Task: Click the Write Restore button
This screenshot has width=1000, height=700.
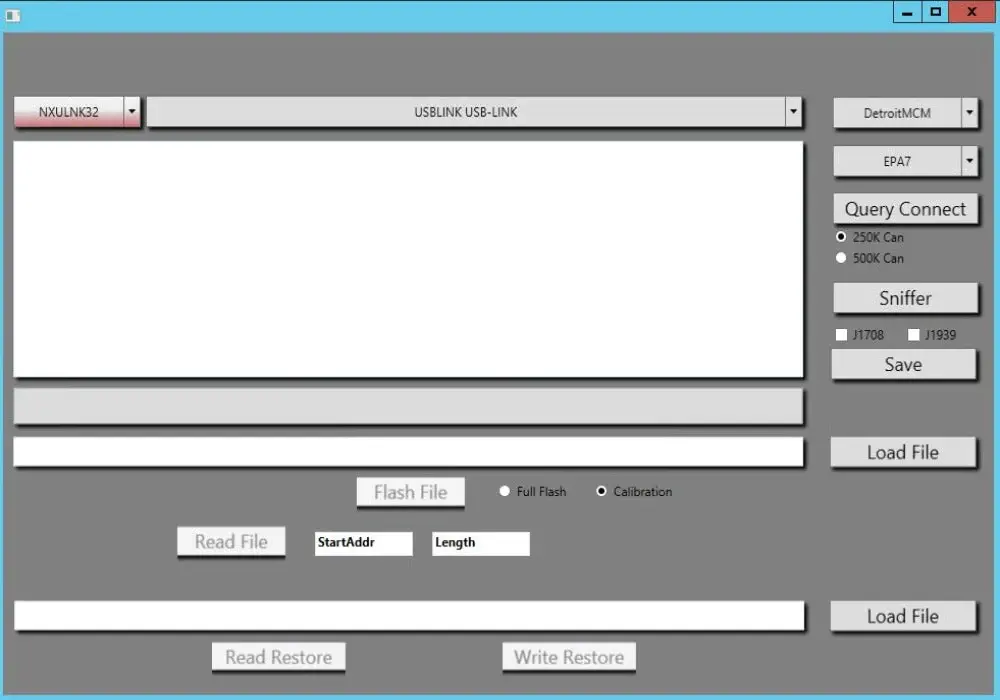Action: point(569,657)
